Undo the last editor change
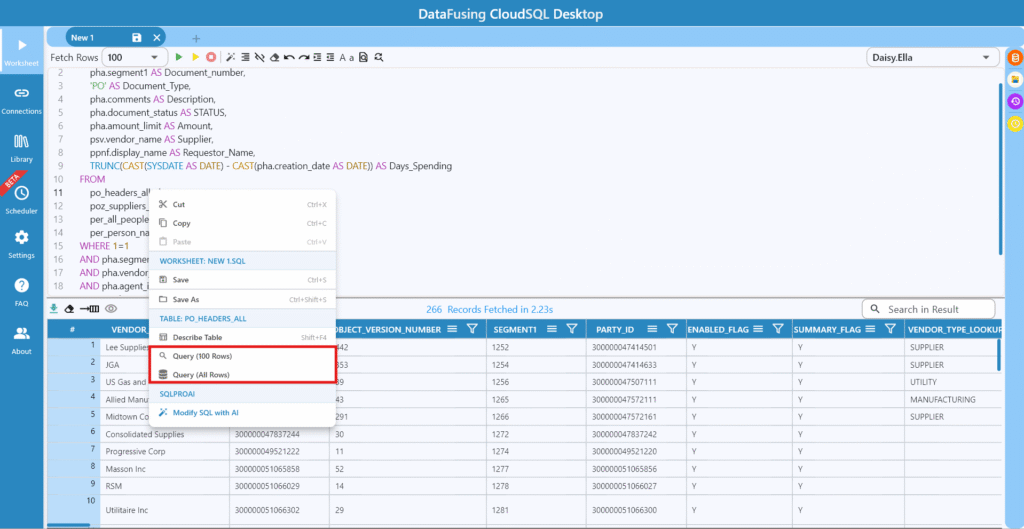 [289, 57]
